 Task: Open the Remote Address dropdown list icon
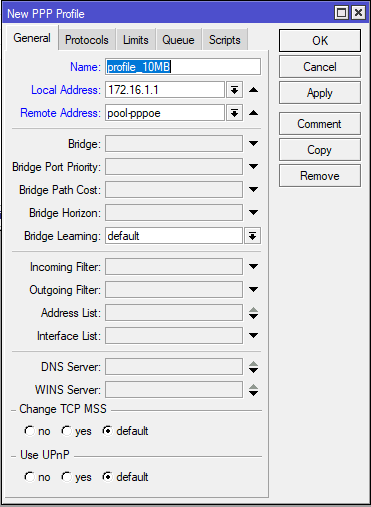click(x=234, y=113)
